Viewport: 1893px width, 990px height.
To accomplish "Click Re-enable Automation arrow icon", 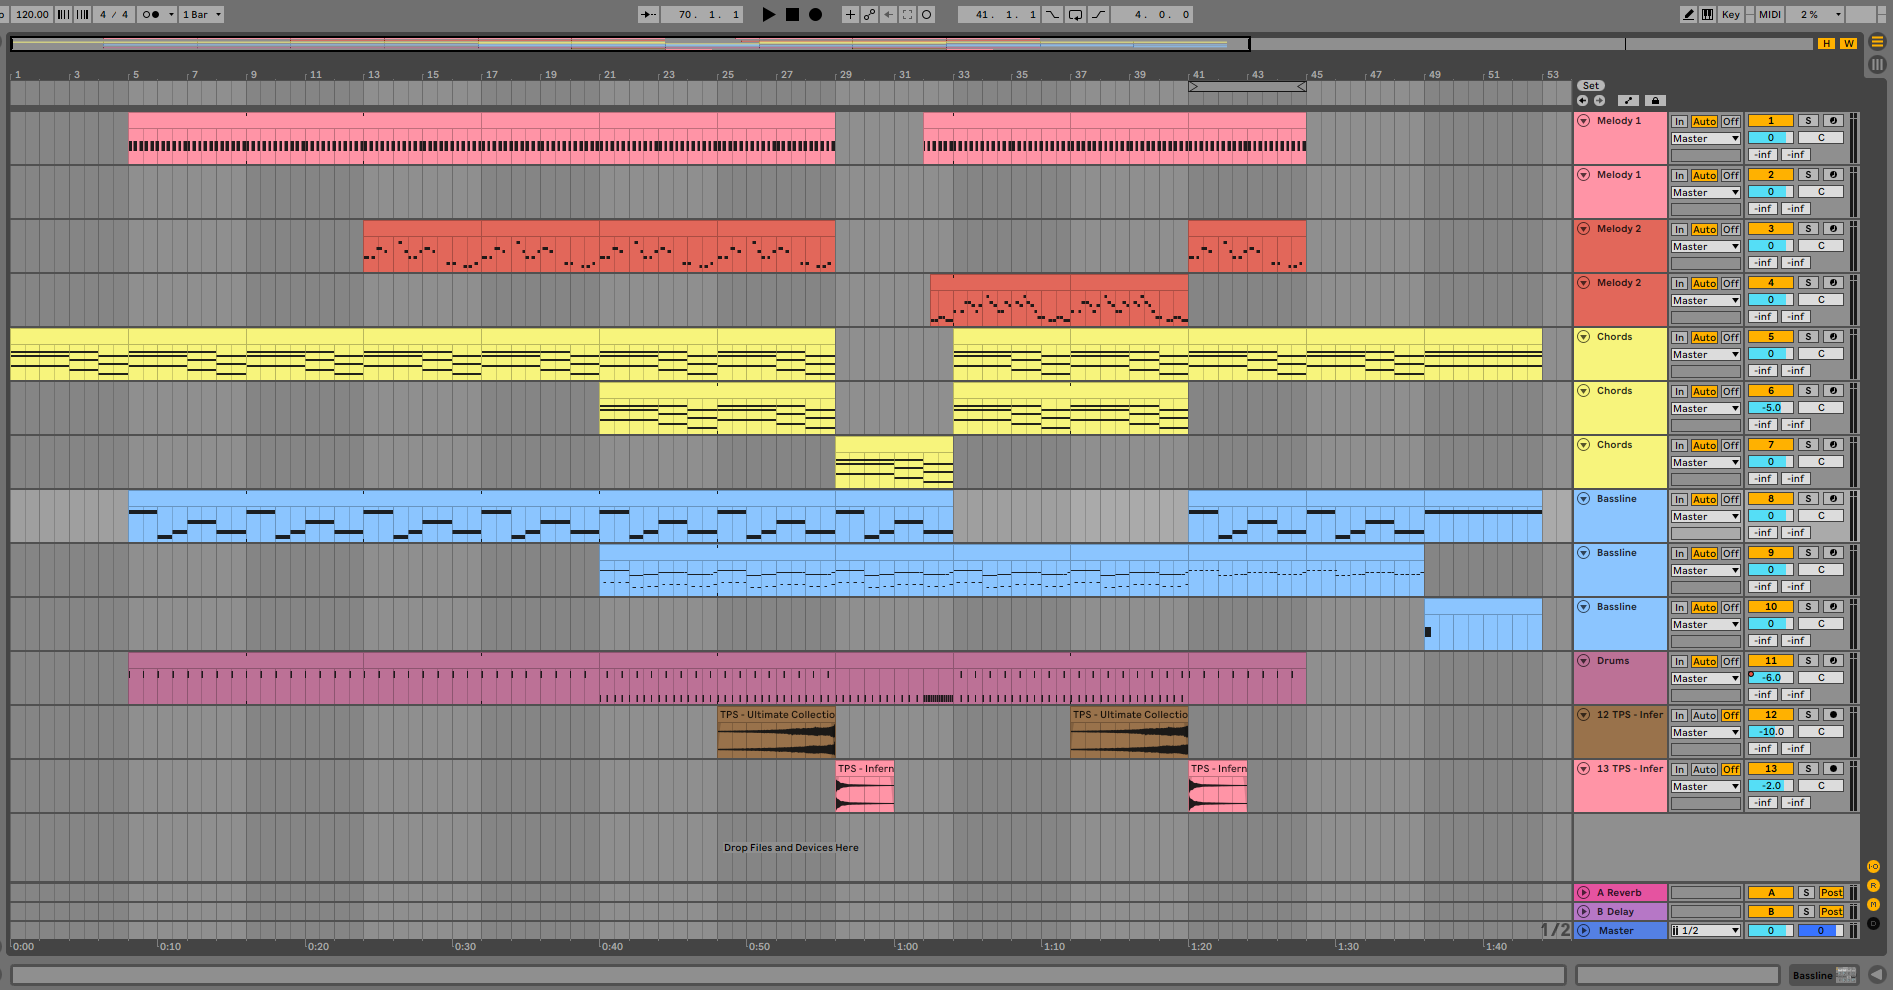I will click(x=888, y=14).
